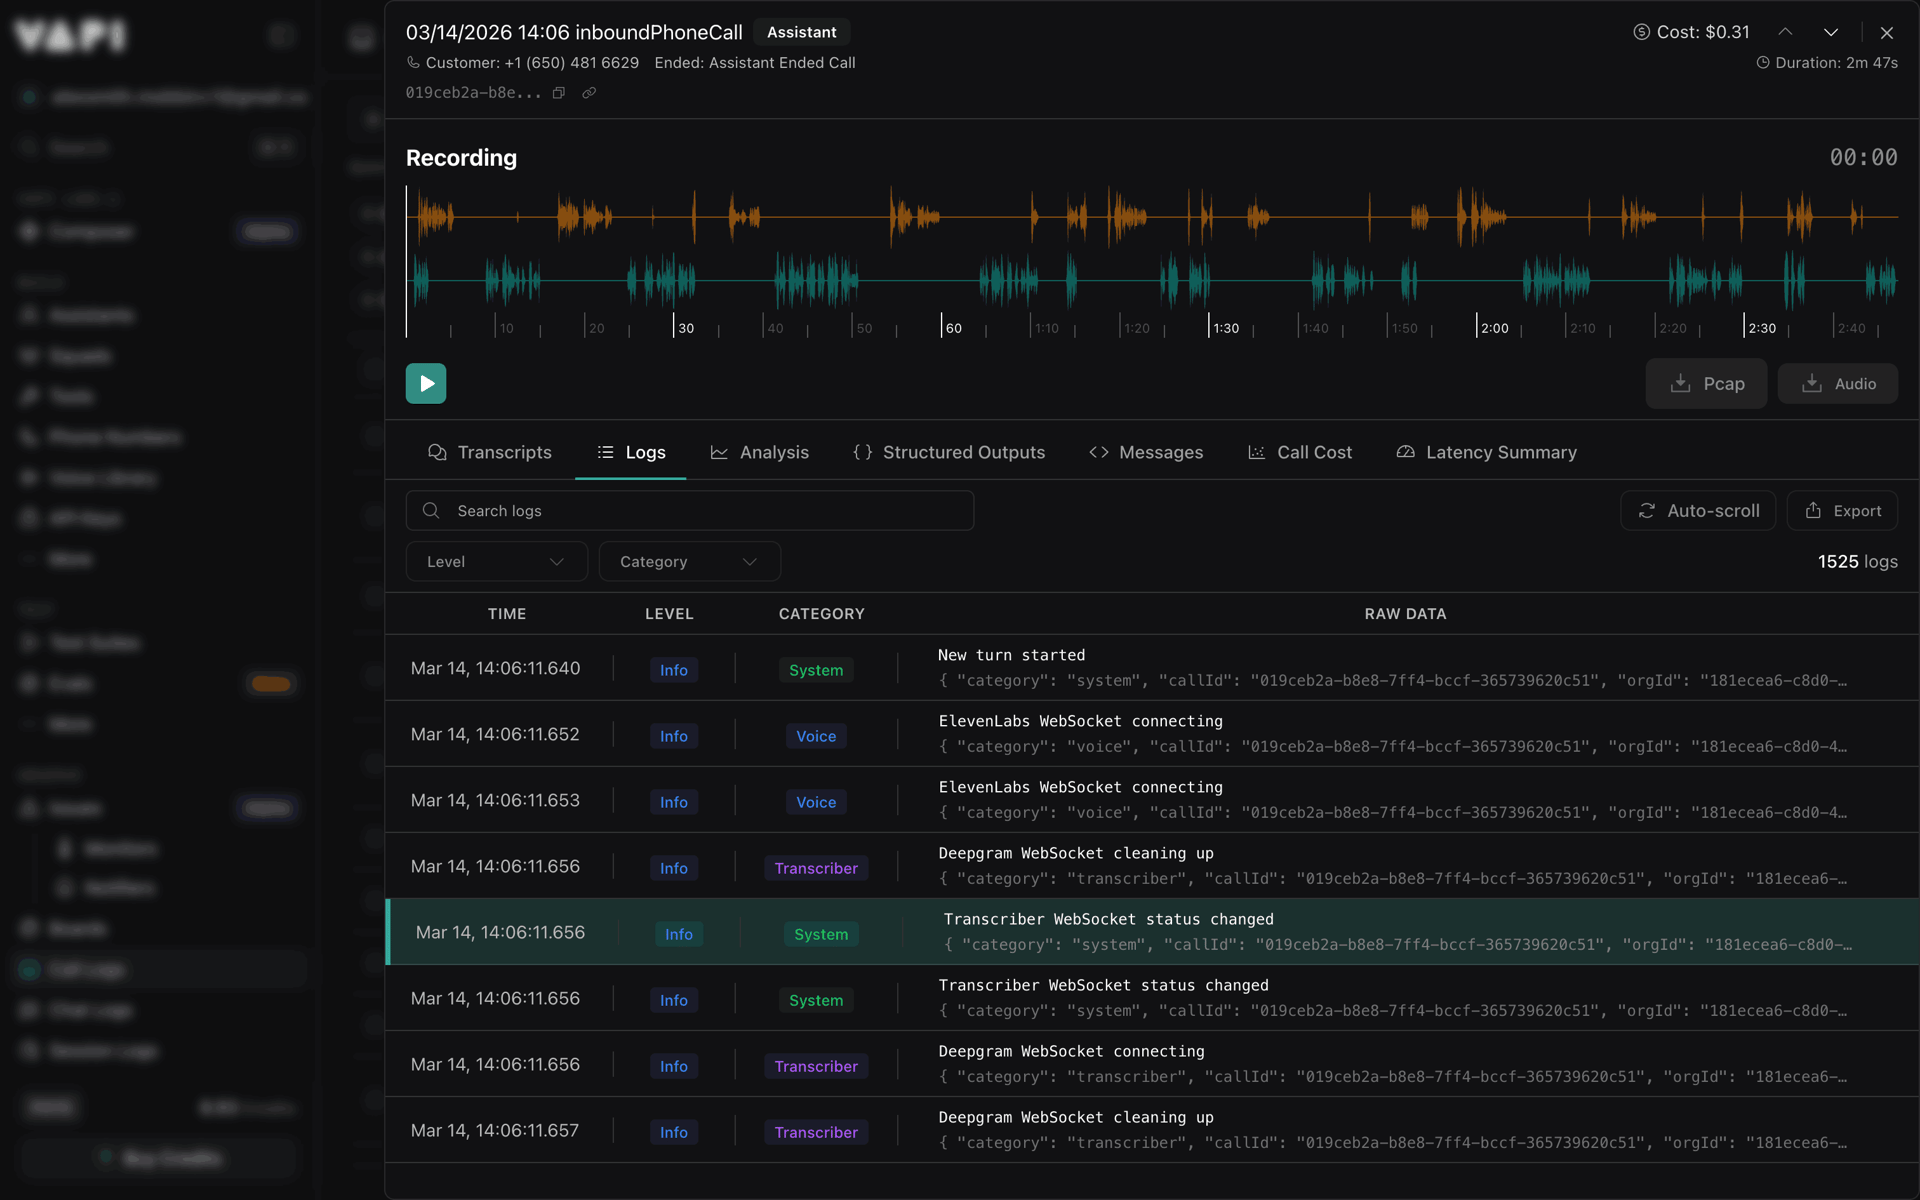
Task: Seek to the 60 second waveform marker
Action: click(953, 328)
